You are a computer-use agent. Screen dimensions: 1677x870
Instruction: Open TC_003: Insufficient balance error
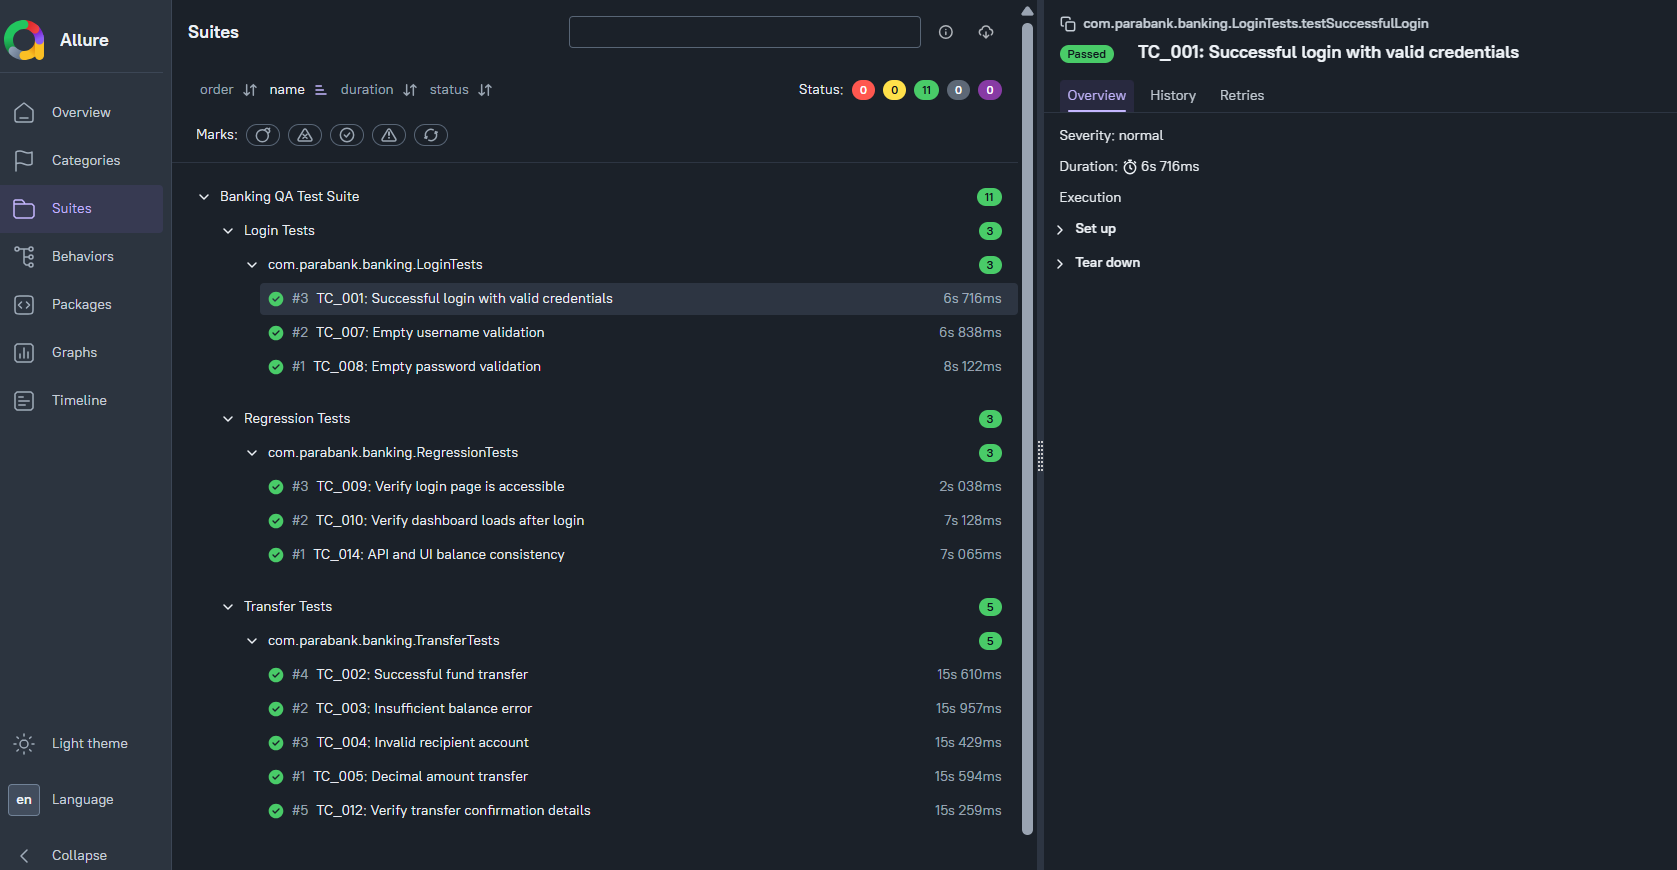tap(639, 709)
